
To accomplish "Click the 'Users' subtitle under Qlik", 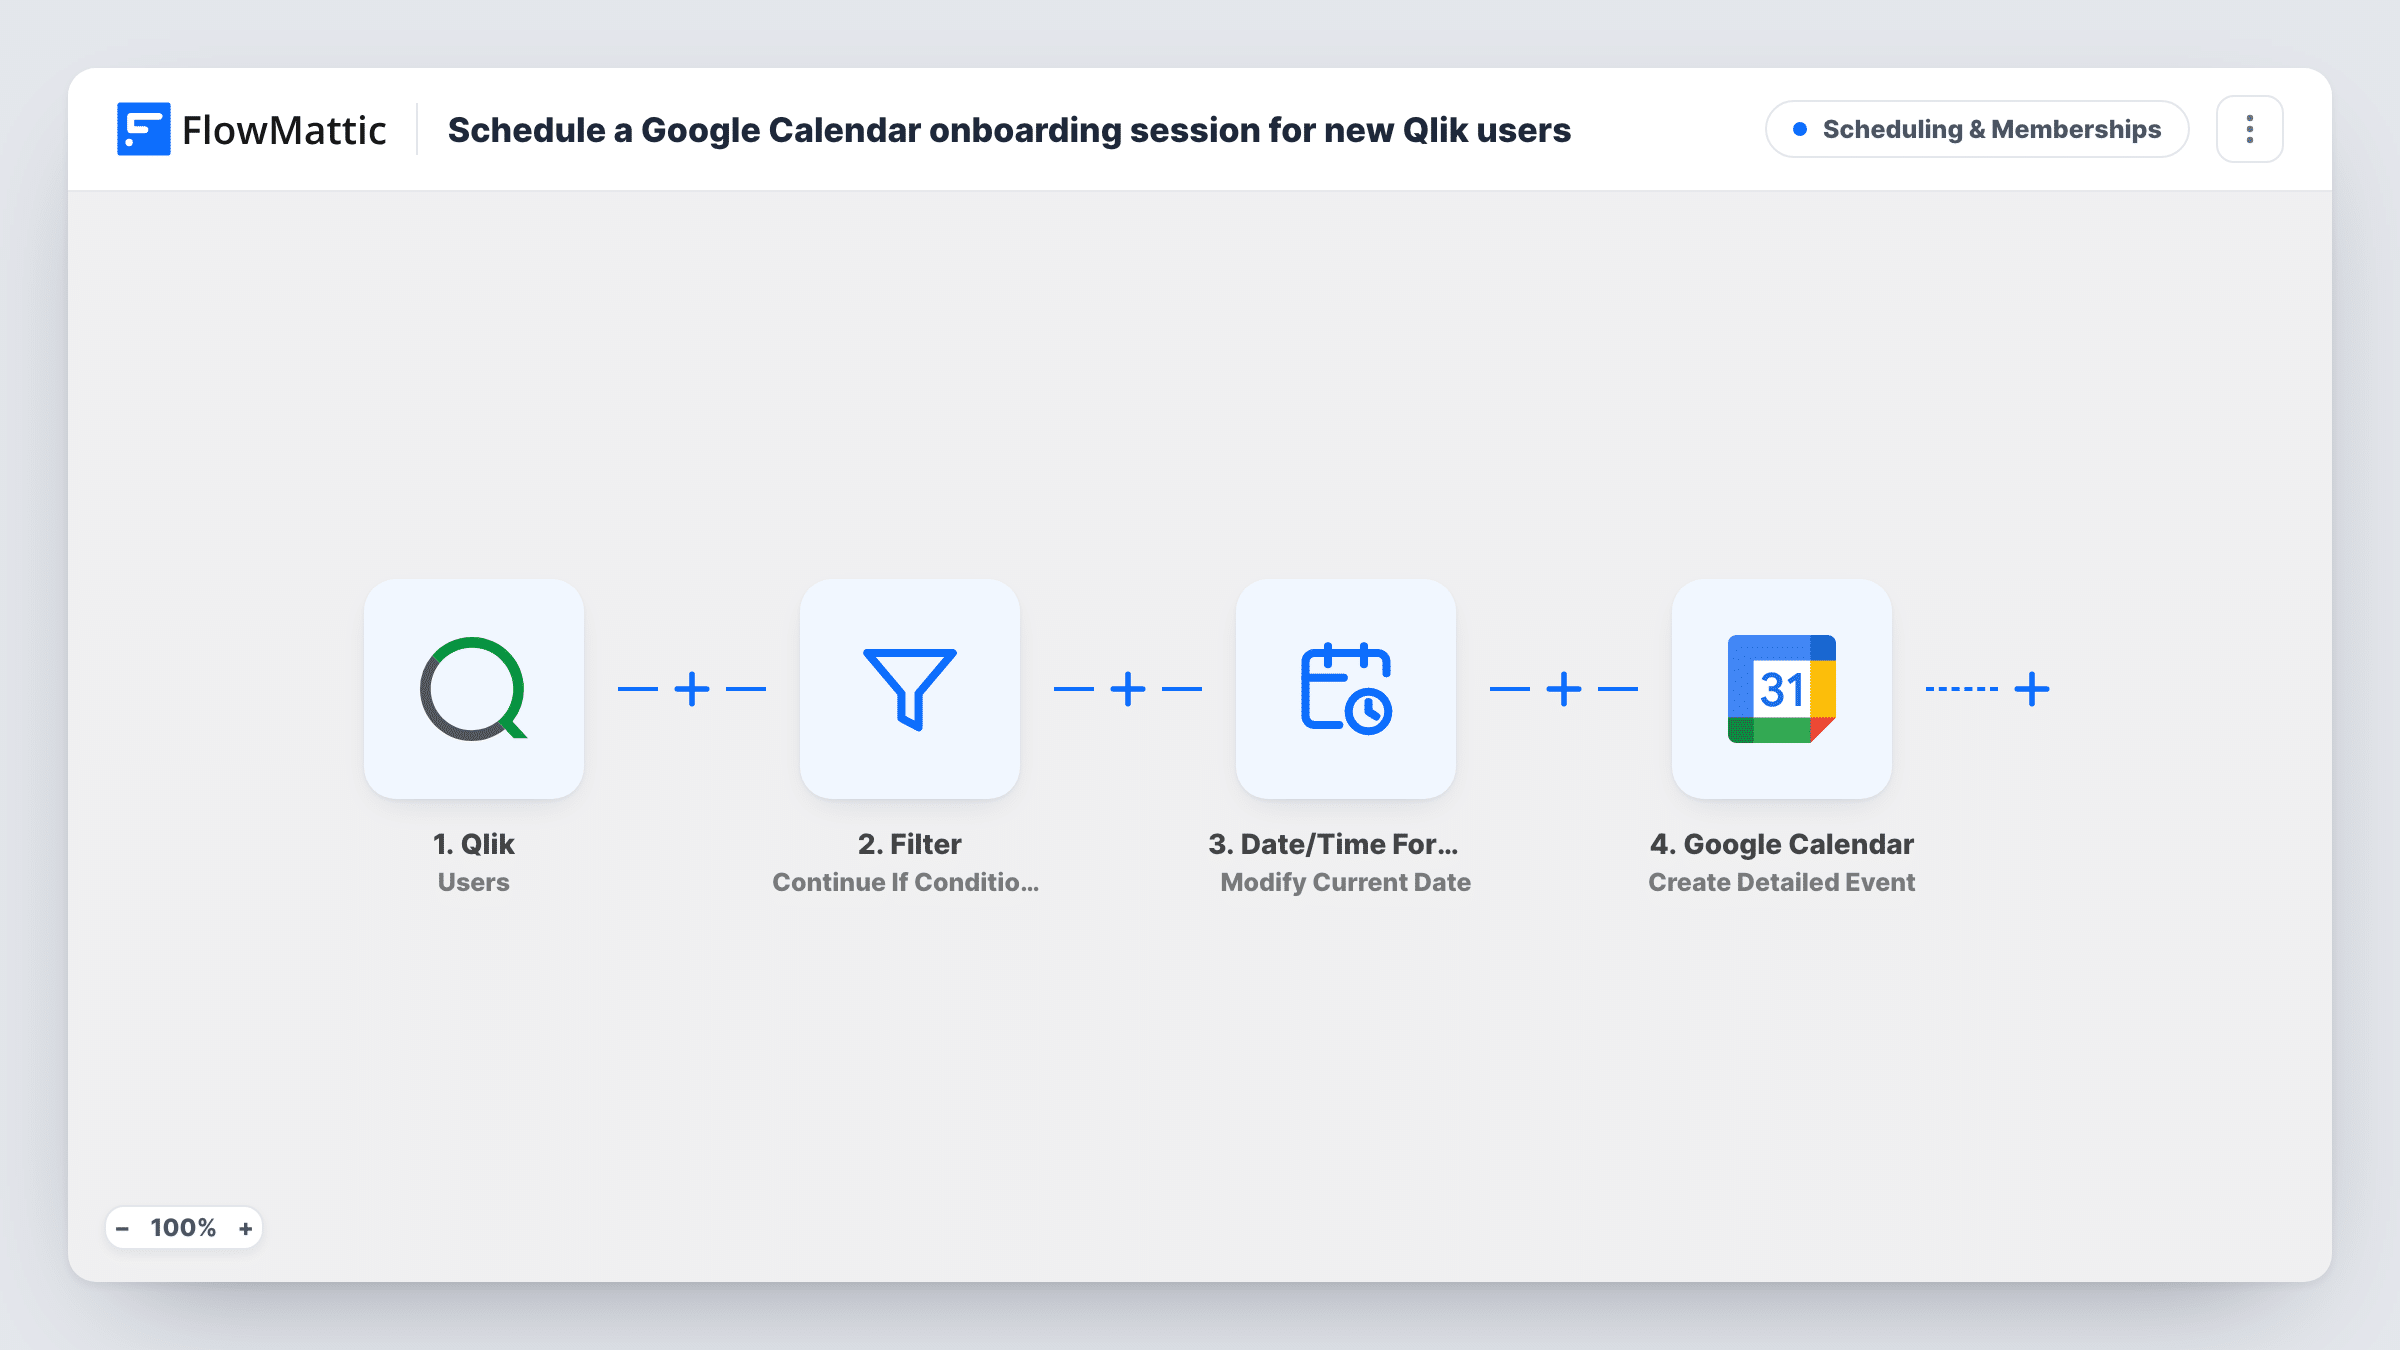I will click(474, 882).
